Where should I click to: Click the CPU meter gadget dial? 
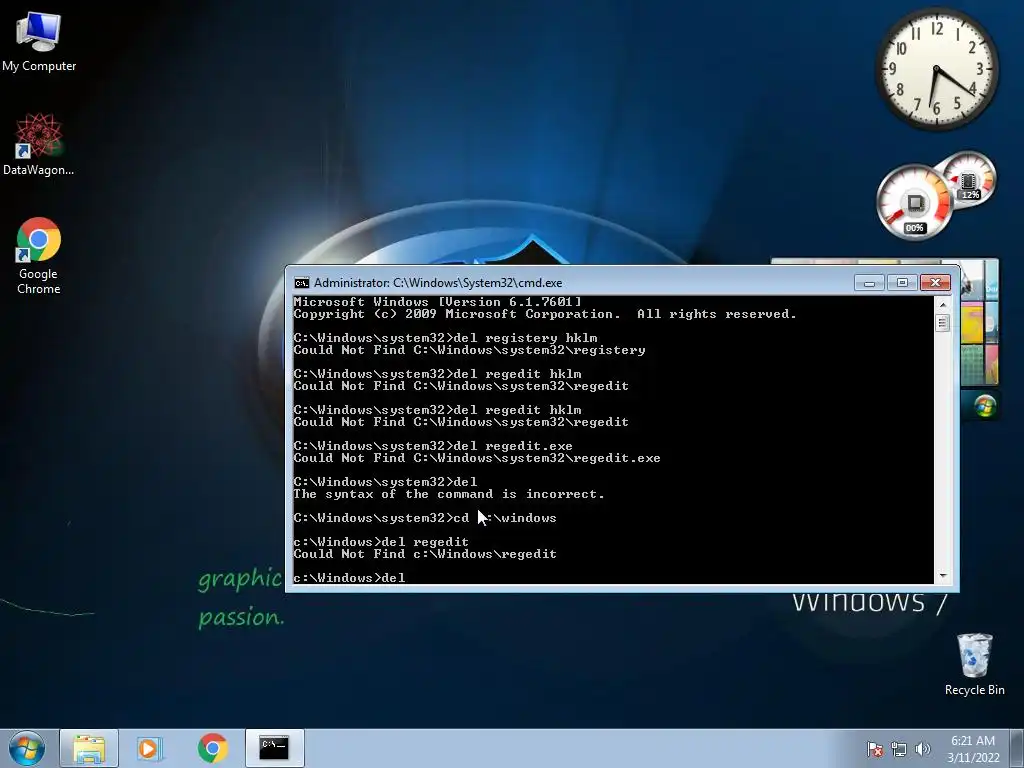pos(914,202)
